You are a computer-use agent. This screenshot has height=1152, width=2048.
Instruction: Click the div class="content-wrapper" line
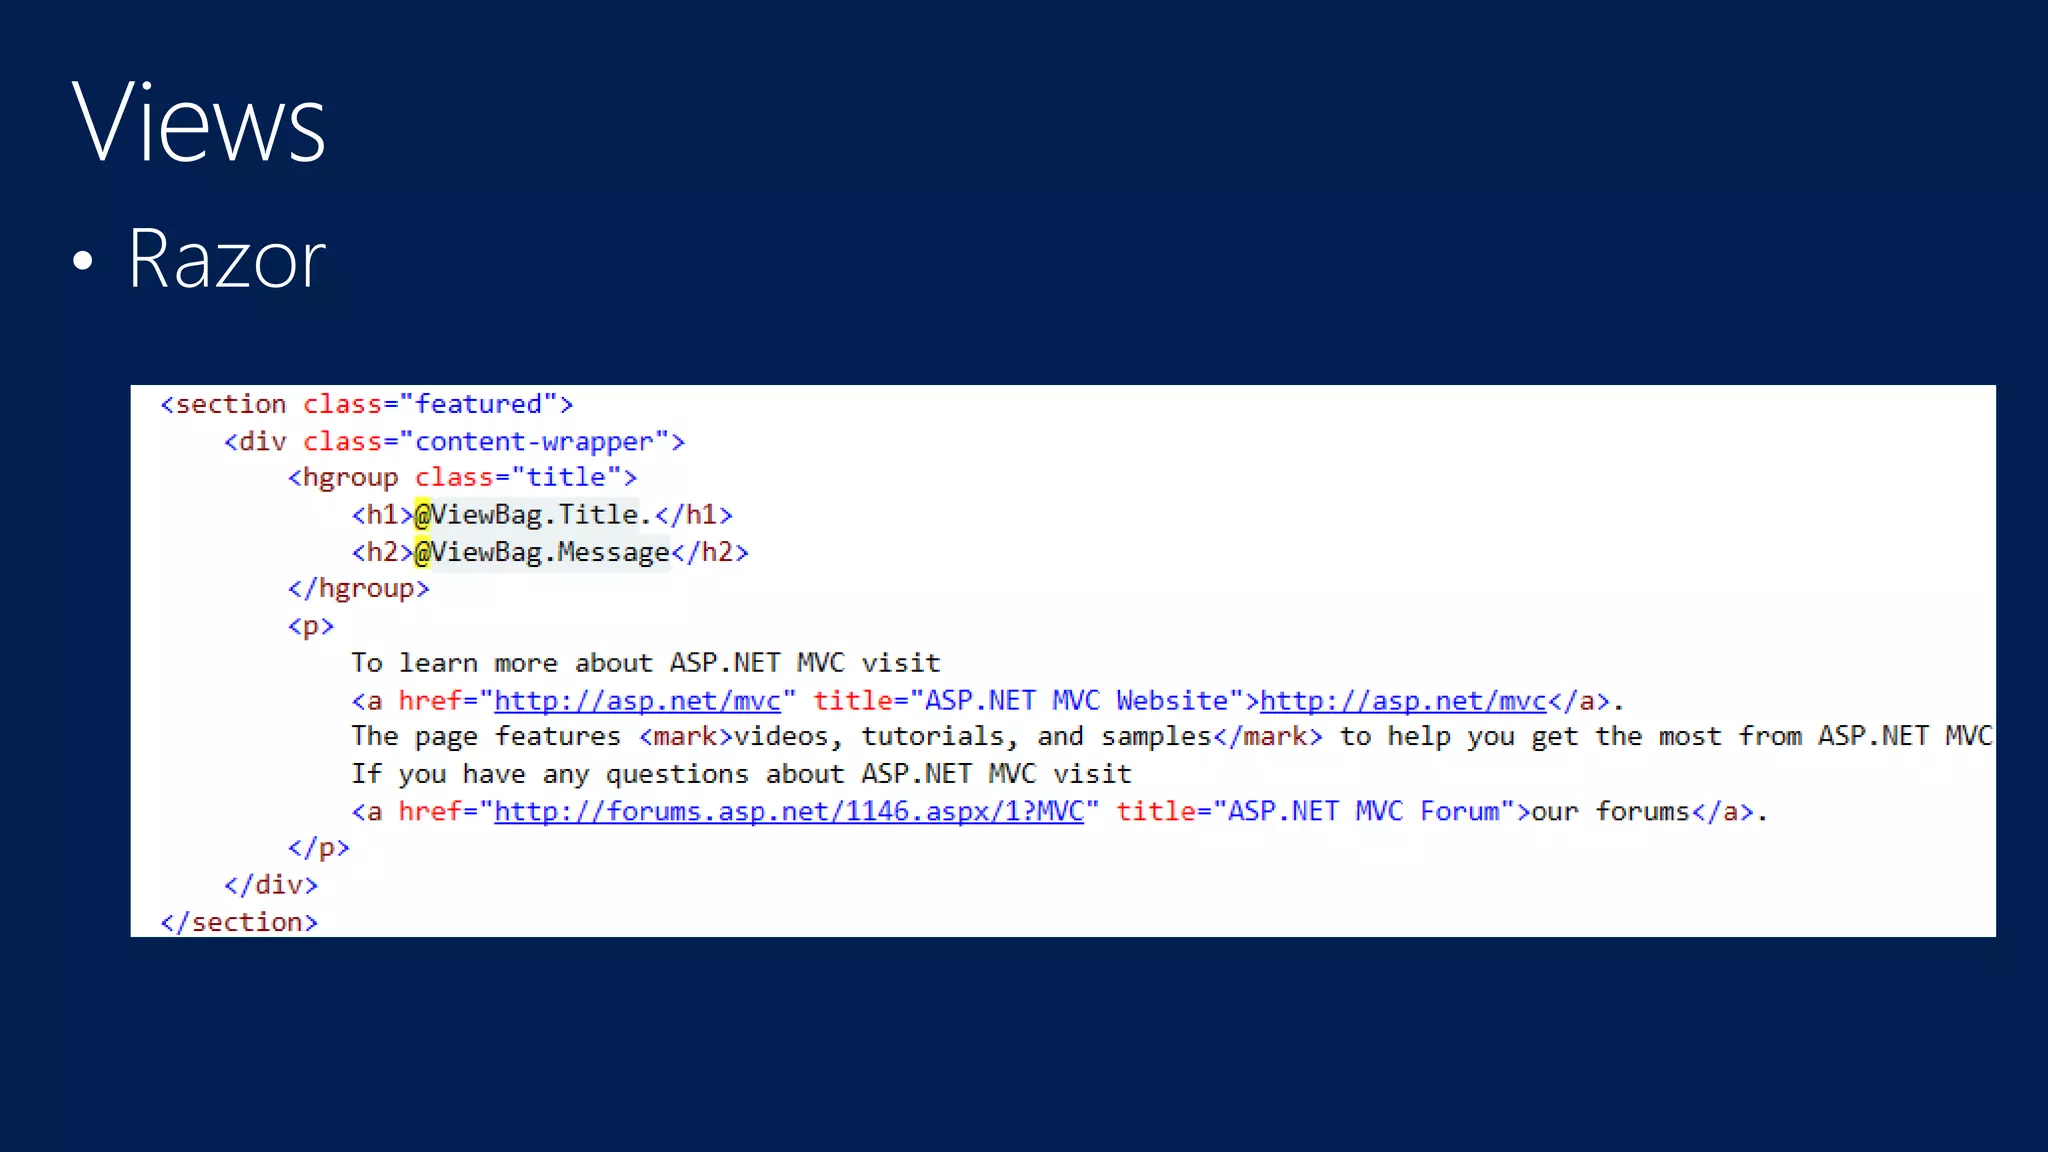[x=455, y=441]
